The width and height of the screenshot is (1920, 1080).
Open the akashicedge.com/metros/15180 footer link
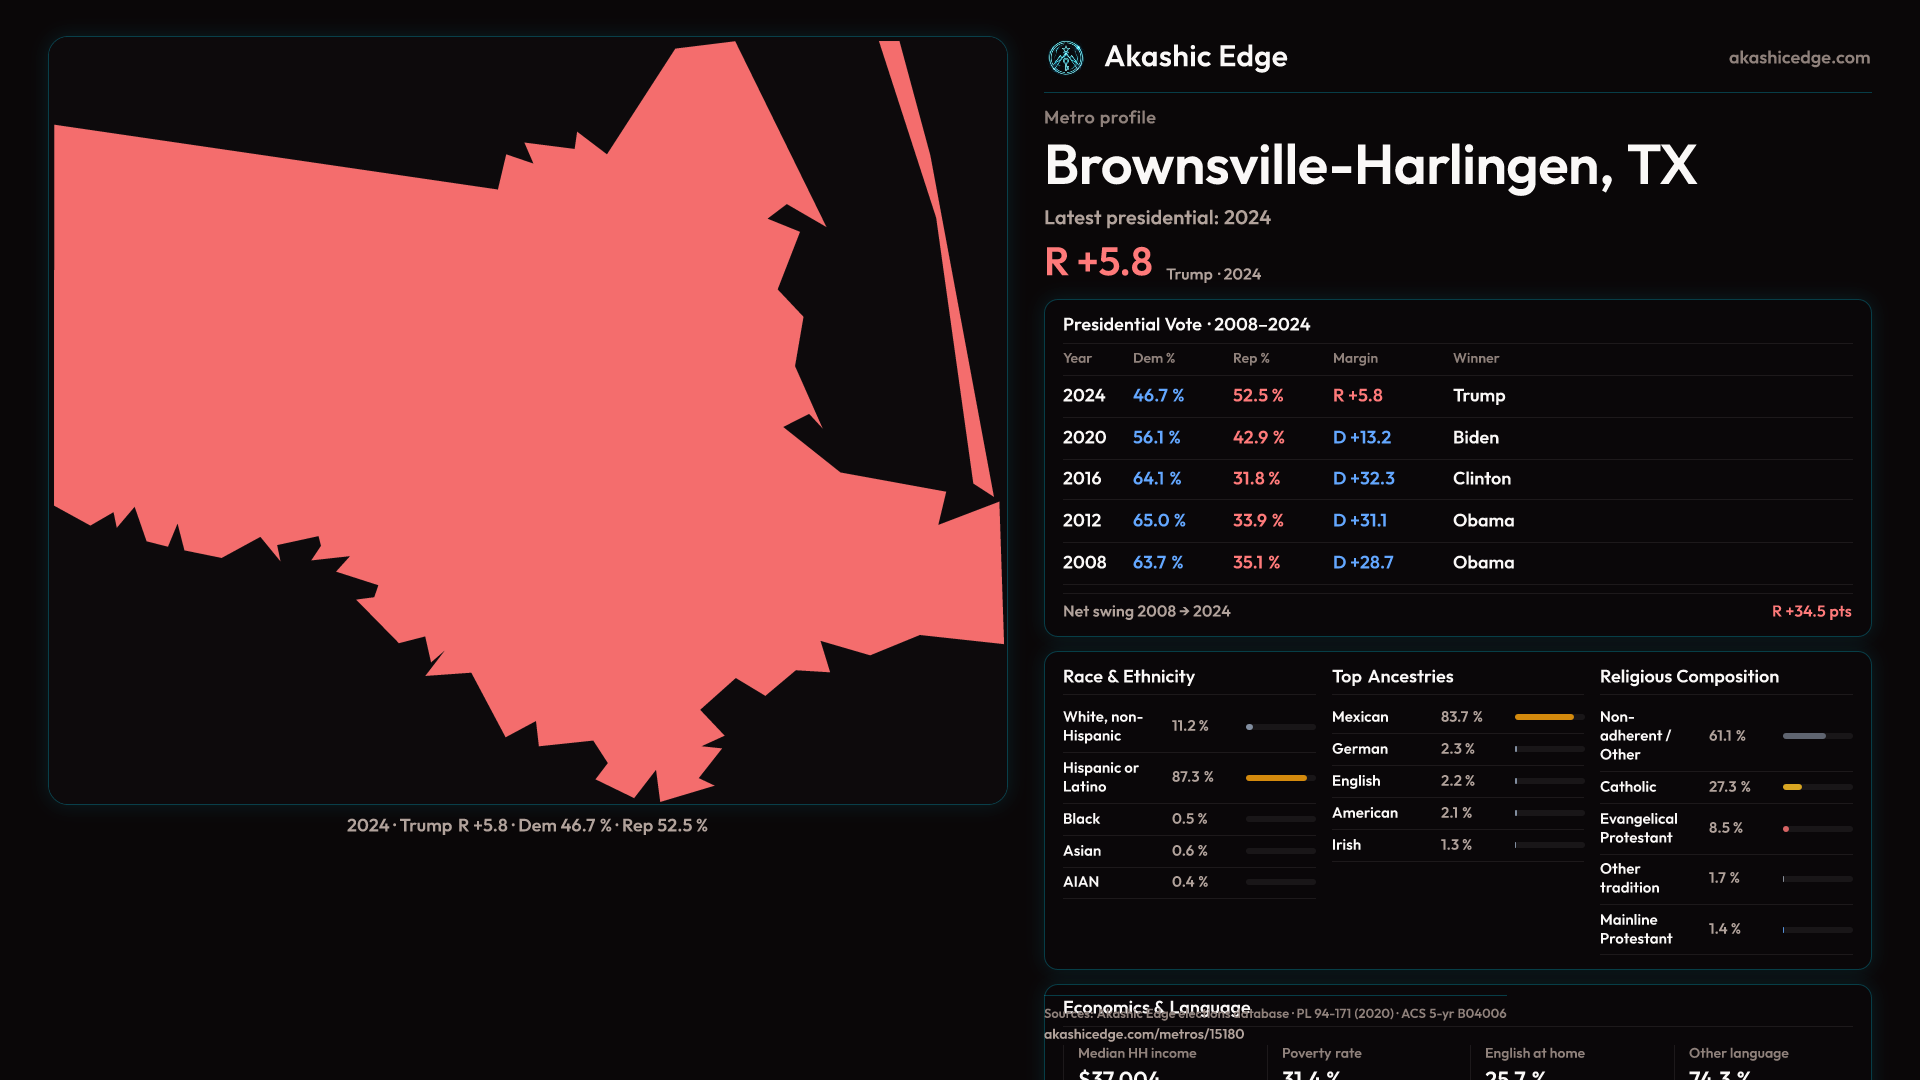pos(1143,1034)
